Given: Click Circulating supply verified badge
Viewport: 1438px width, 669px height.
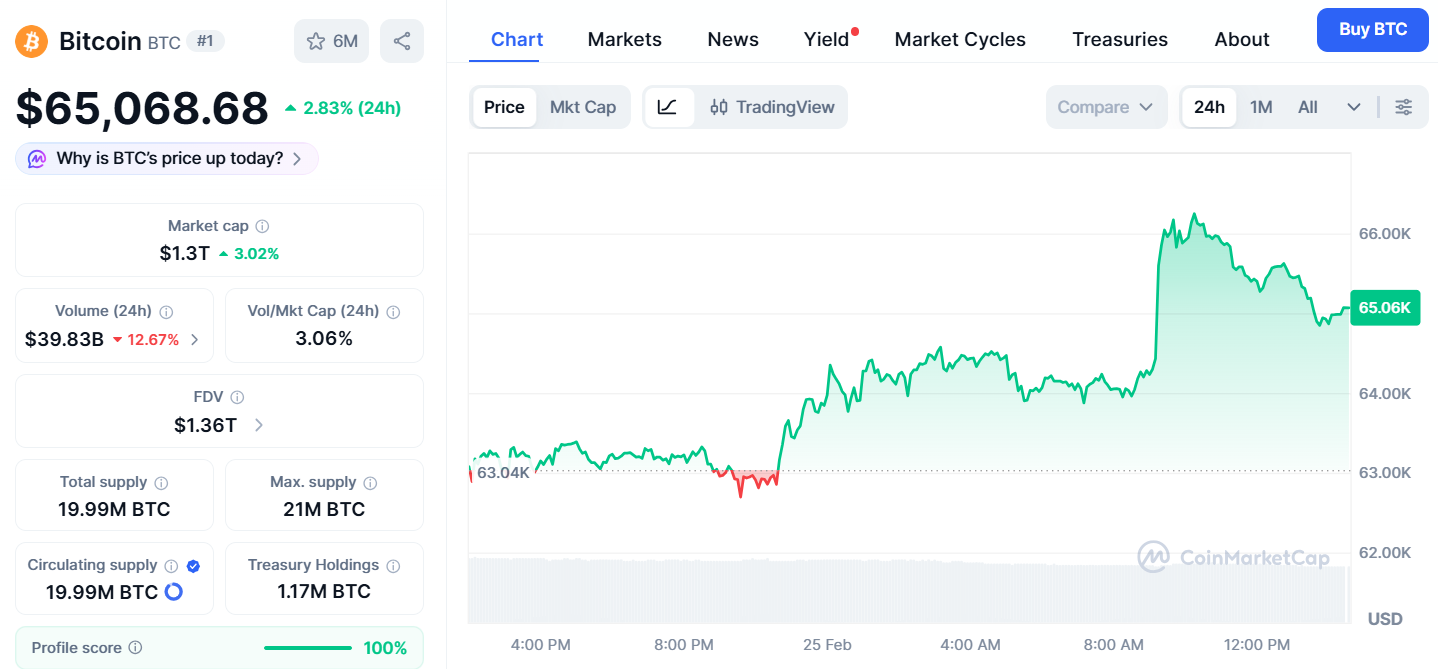Looking at the screenshot, I should 194,566.
